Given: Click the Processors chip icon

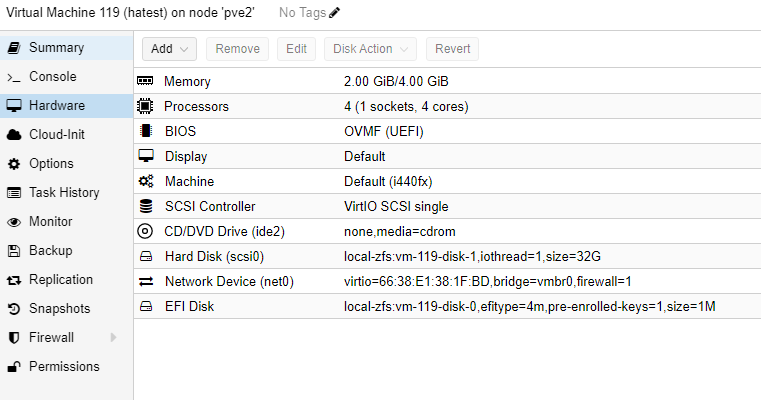Looking at the screenshot, I should coord(145,106).
